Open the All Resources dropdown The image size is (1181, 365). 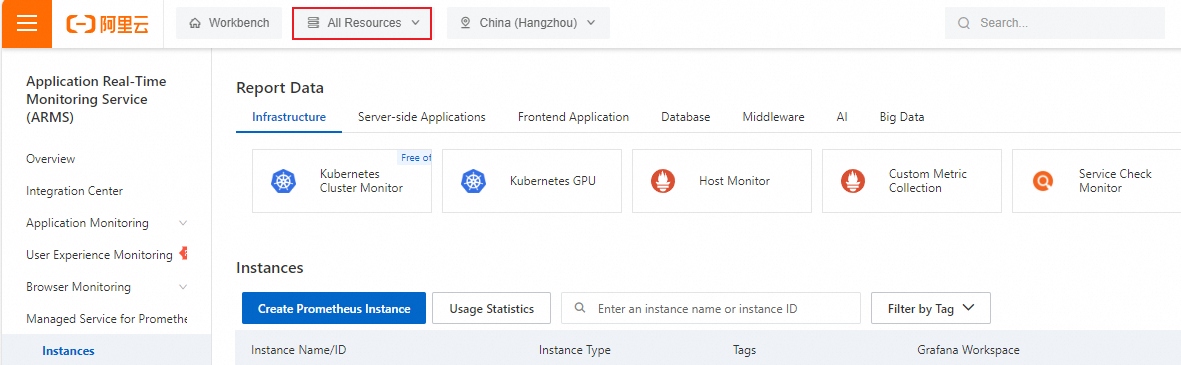click(362, 23)
